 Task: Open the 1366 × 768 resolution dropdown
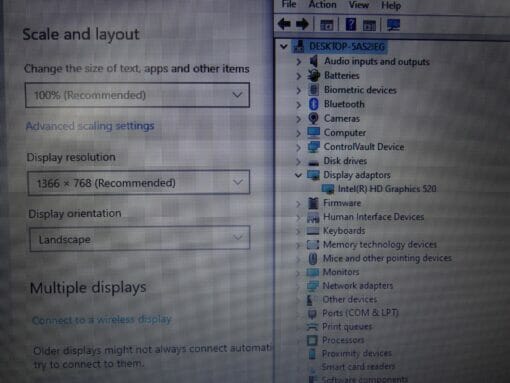click(x=139, y=183)
